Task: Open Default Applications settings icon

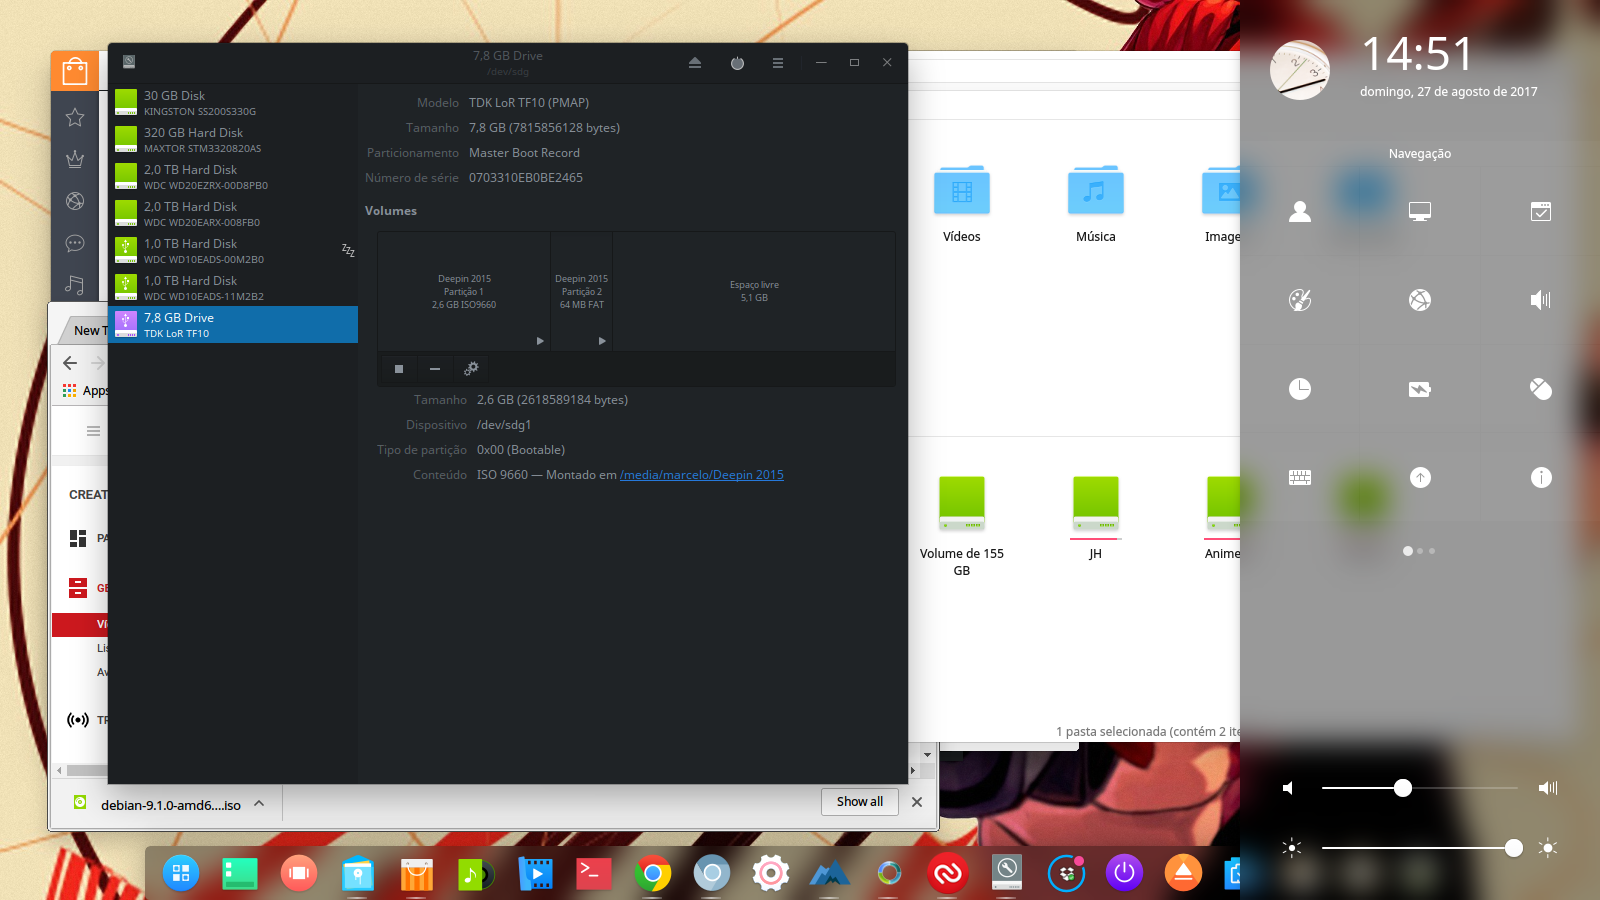Action: [1541, 211]
